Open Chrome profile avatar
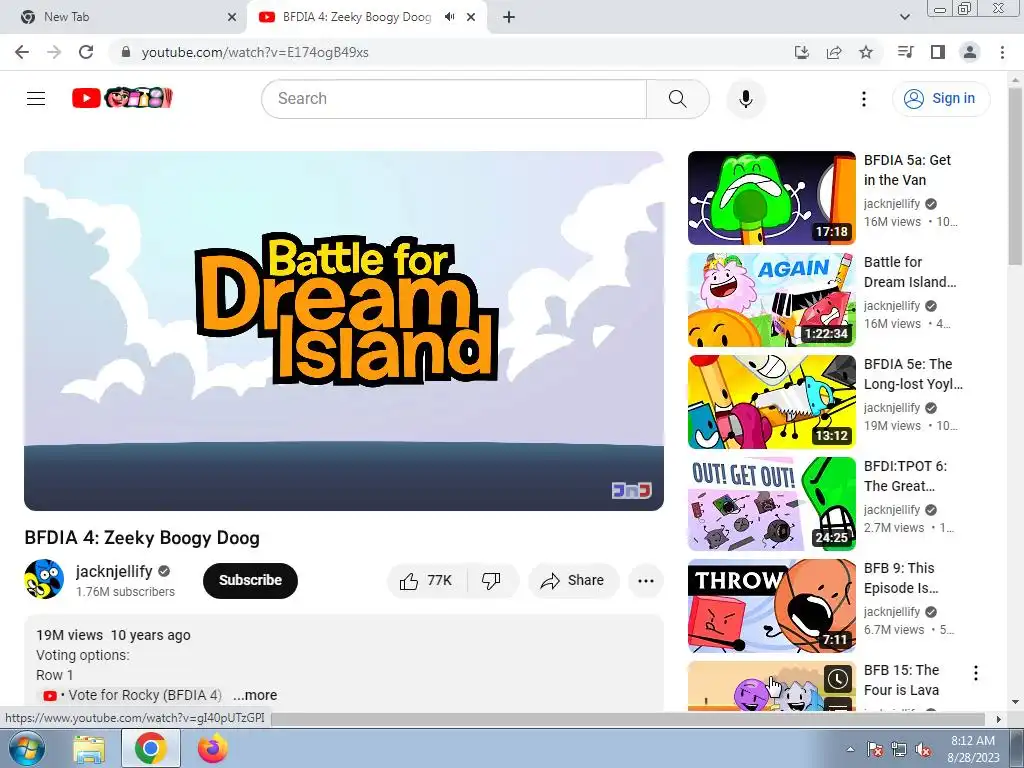 click(x=970, y=52)
